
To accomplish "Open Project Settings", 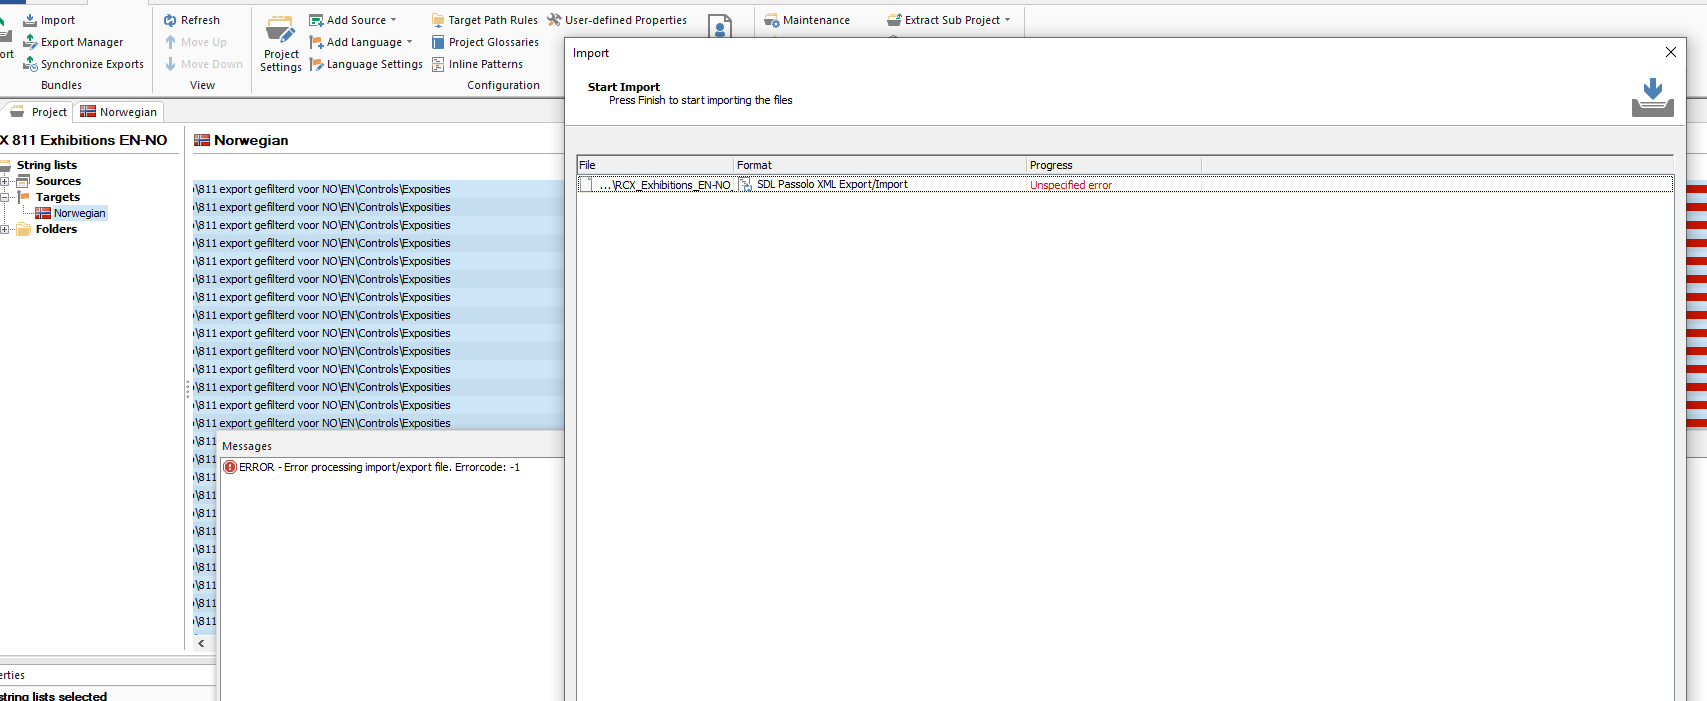I will (x=281, y=44).
